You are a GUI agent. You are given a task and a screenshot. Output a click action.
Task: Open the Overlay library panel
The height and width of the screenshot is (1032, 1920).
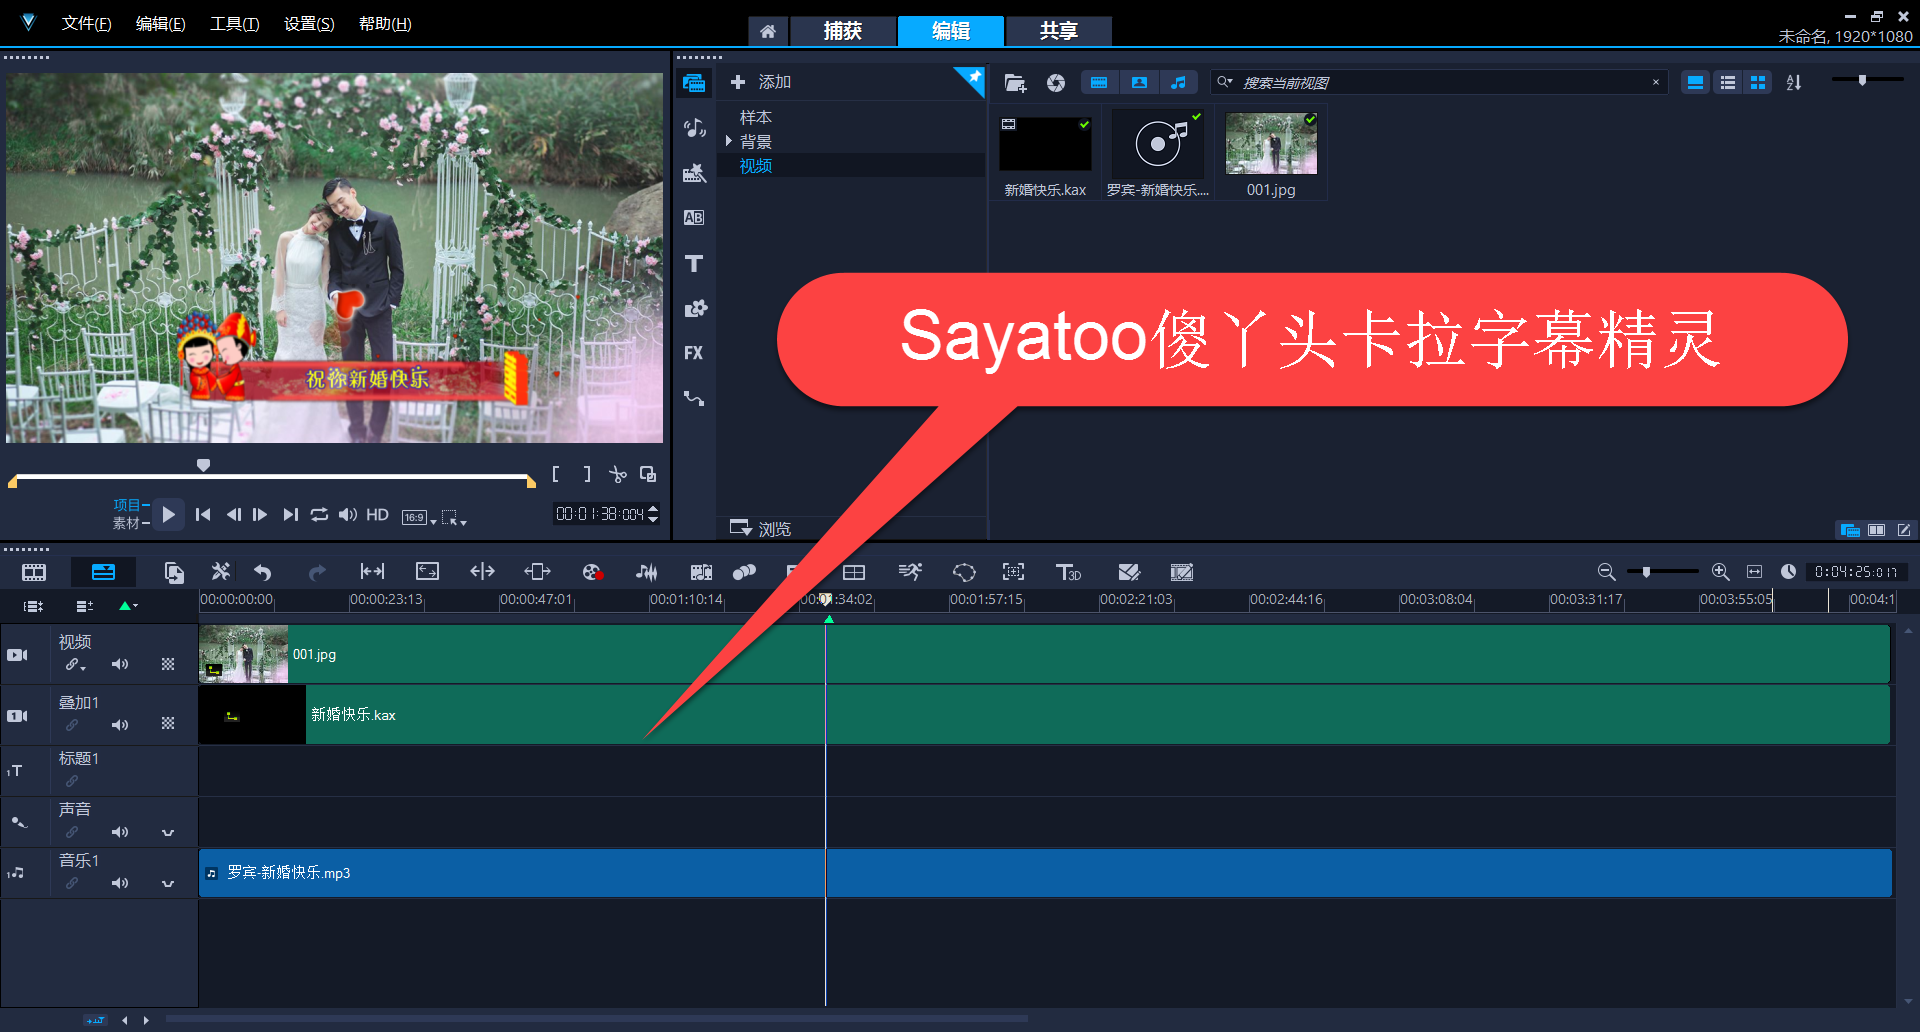coord(694,308)
